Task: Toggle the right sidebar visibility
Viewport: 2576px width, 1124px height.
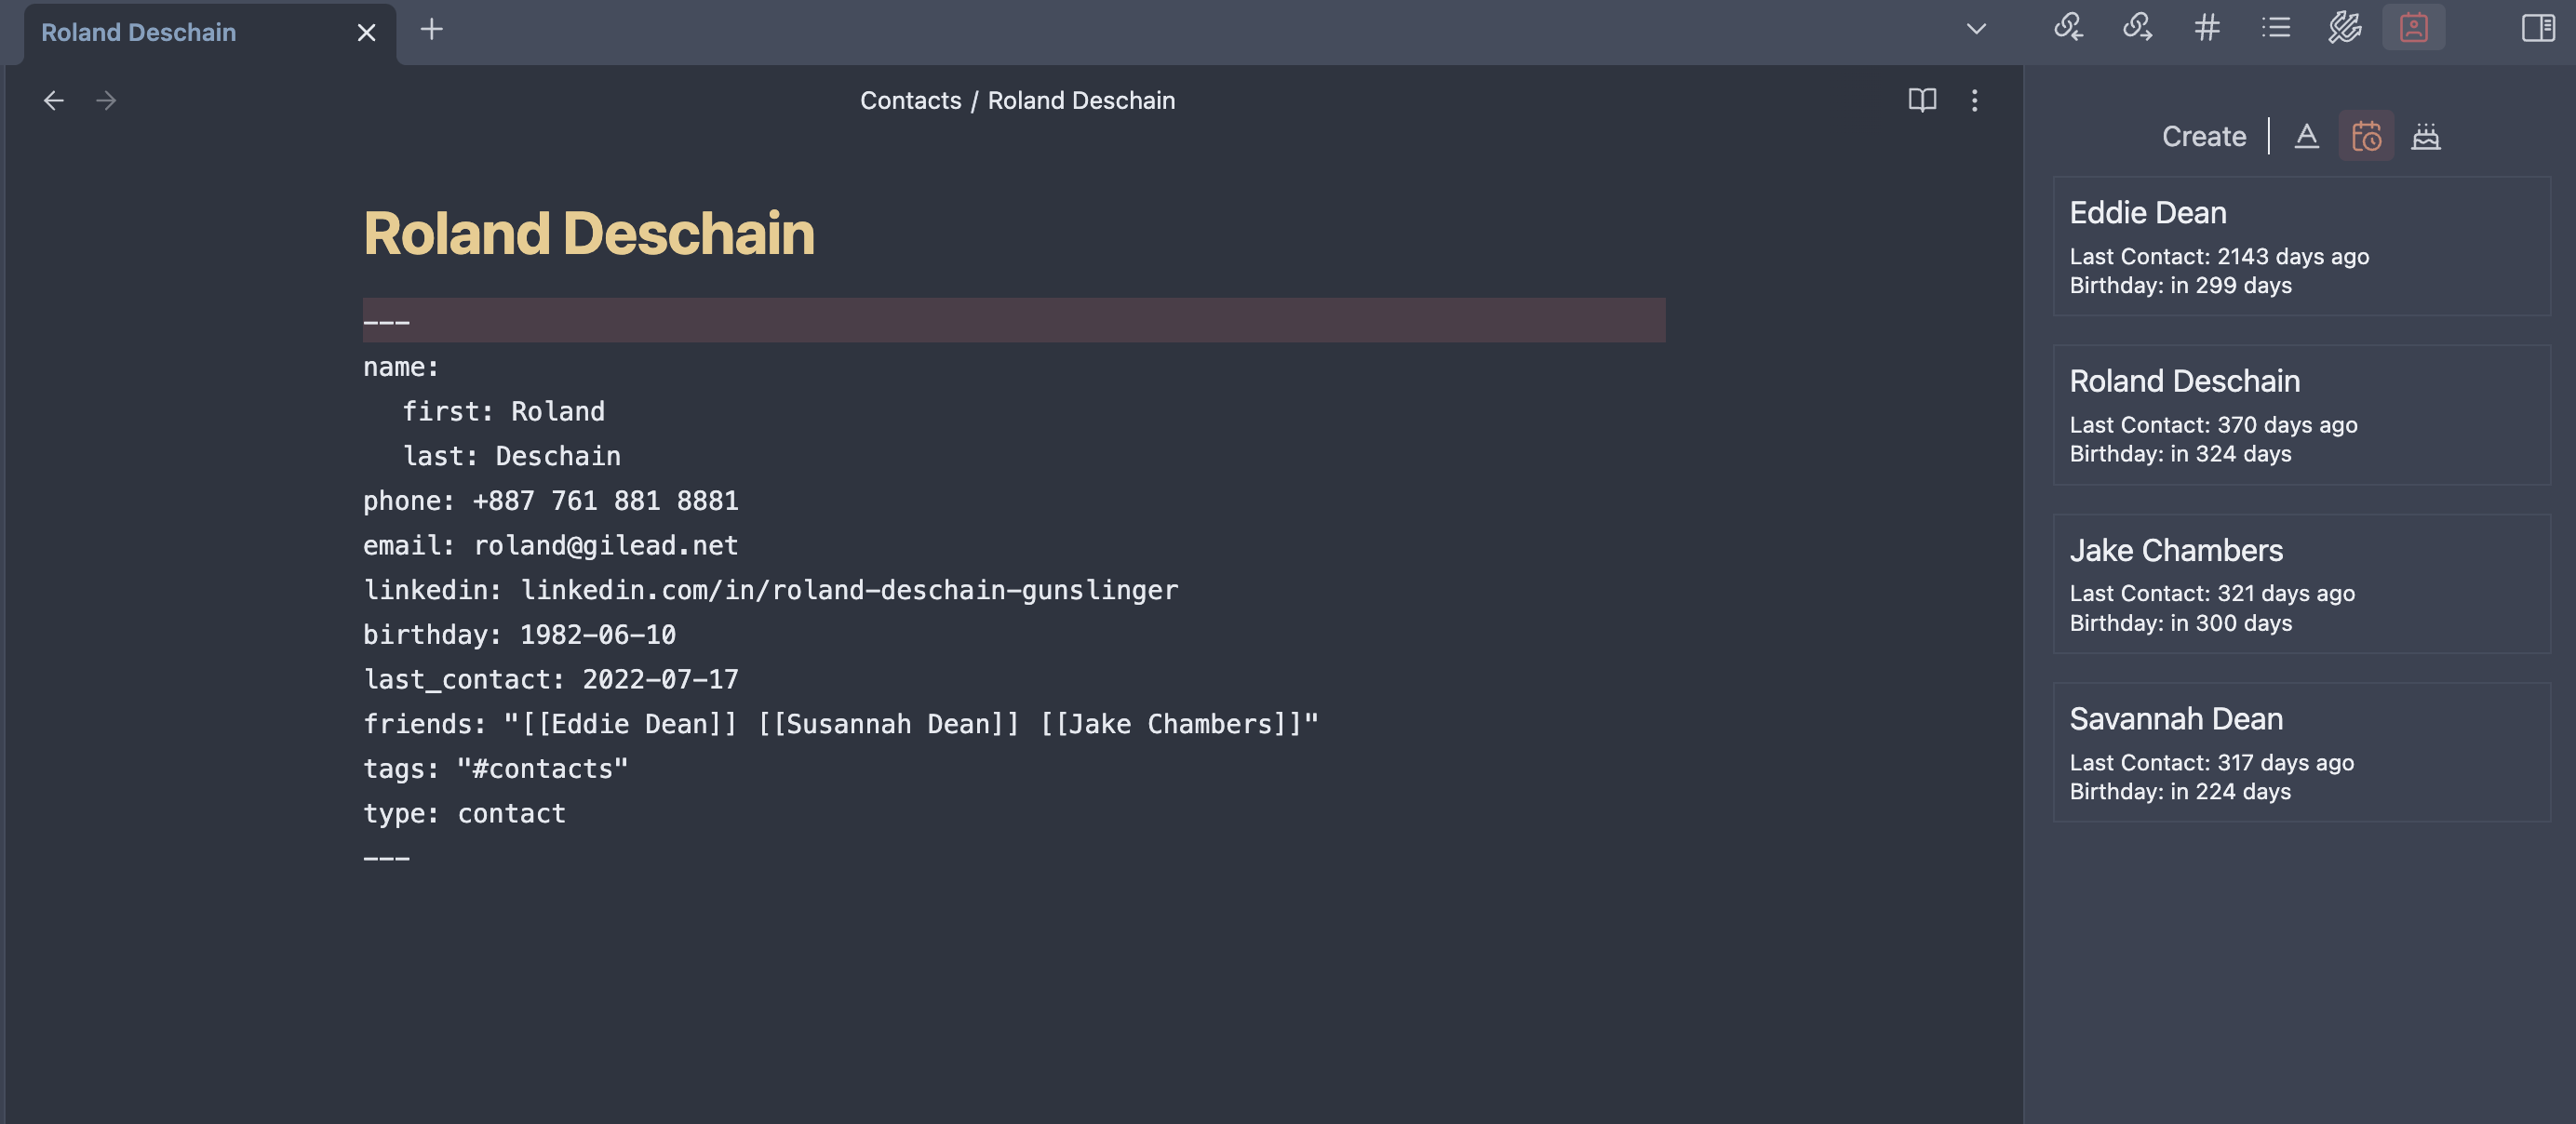Action: pyautogui.click(x=2538, y=28)
